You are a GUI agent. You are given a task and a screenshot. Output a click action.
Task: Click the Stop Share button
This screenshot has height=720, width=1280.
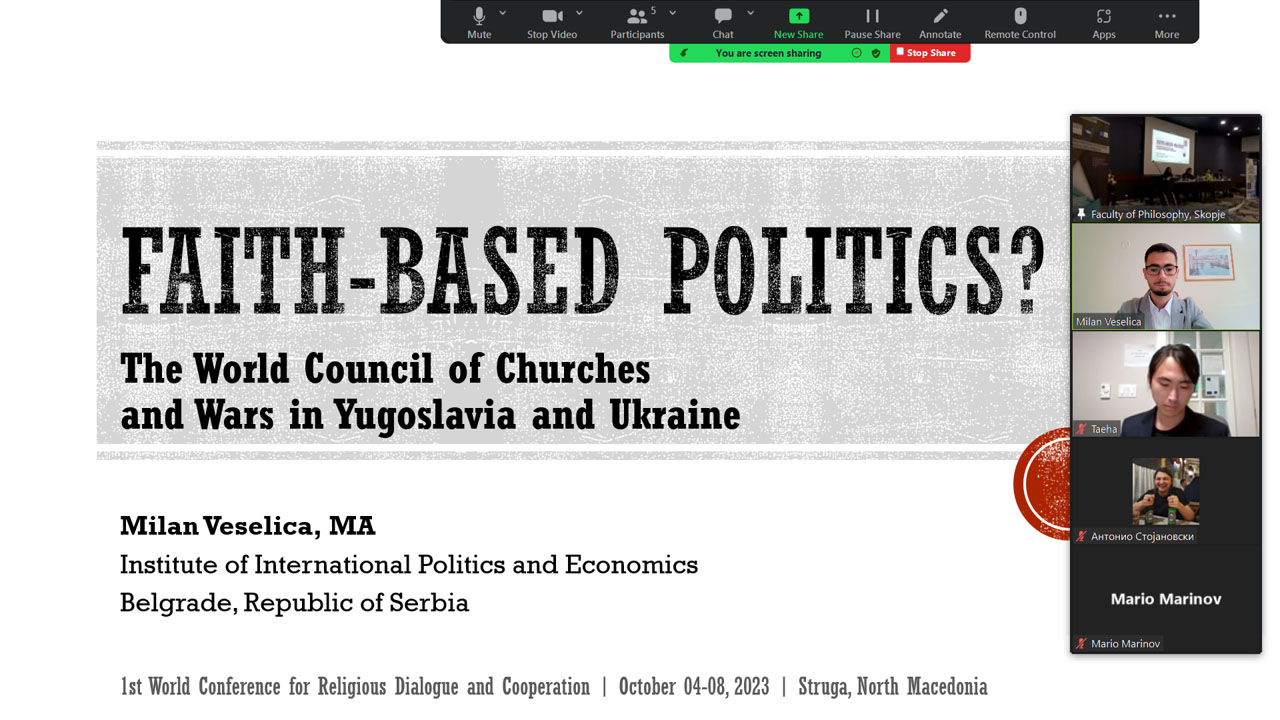point(929,53)
